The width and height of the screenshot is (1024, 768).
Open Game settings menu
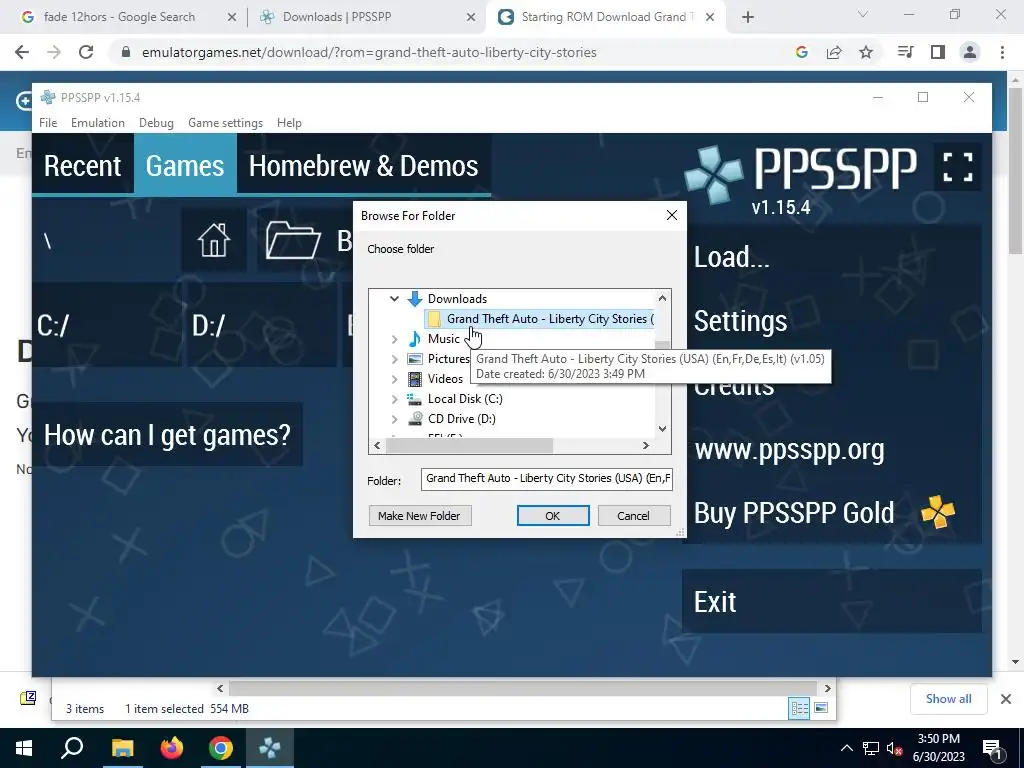pyautogui.click(x=225, y=123)
